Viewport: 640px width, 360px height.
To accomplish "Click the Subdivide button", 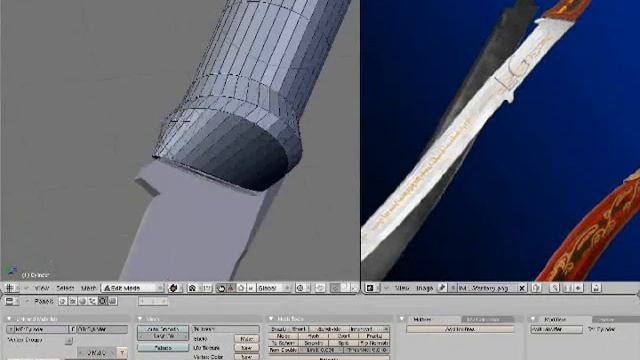I will [329, 329].
